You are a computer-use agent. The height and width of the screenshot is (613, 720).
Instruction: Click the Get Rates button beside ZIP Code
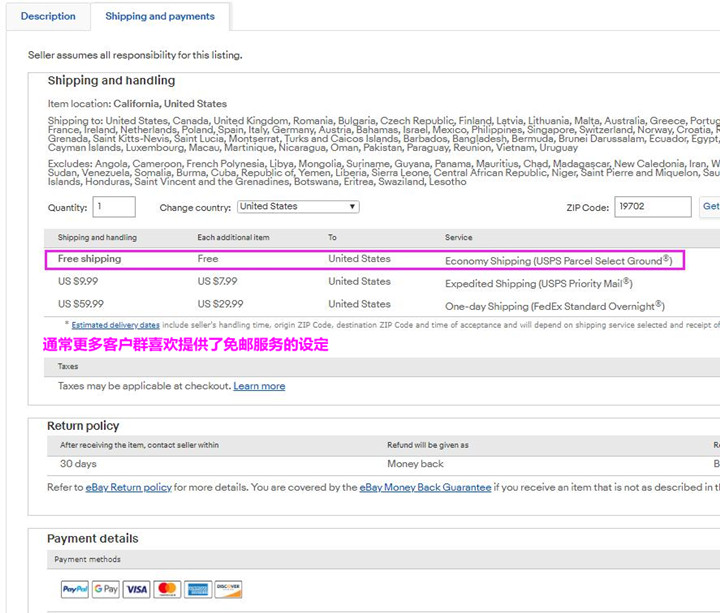[x=710, y=207]
